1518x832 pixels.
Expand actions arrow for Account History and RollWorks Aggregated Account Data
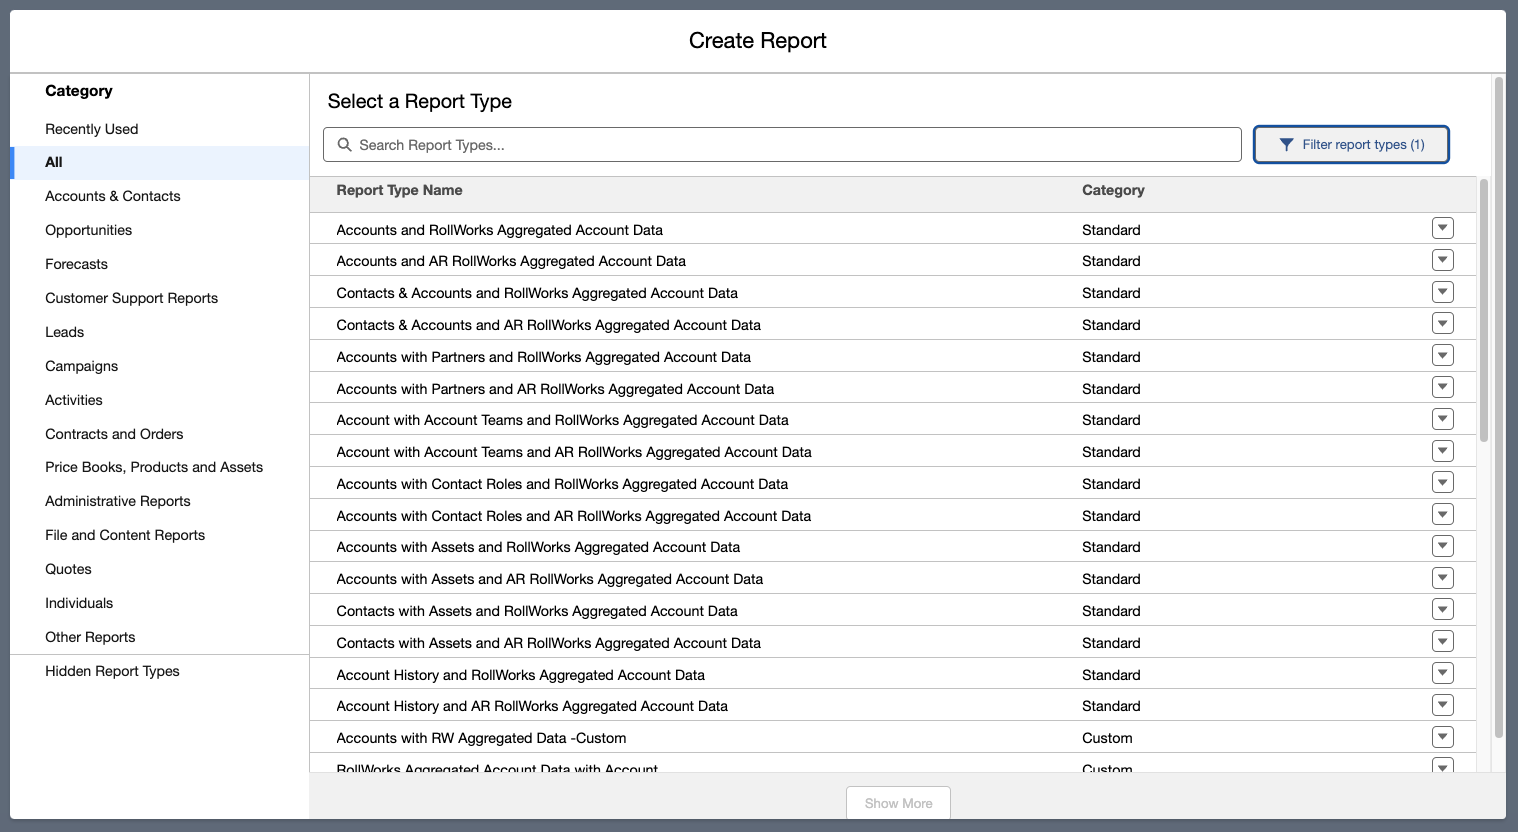[x=1442, y=673]
